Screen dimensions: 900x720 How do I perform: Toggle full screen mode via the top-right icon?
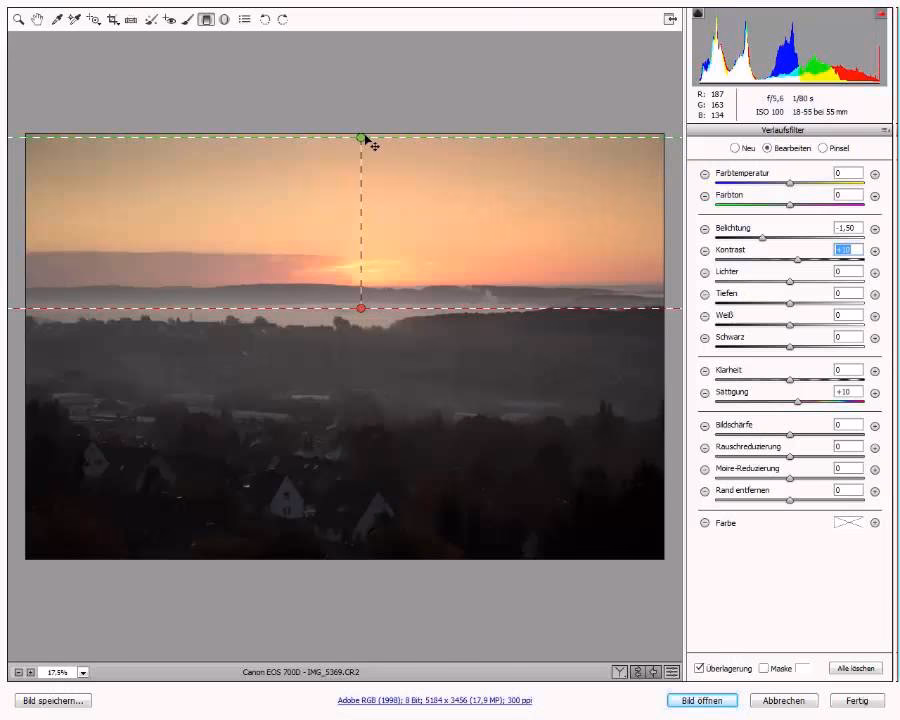670,19
